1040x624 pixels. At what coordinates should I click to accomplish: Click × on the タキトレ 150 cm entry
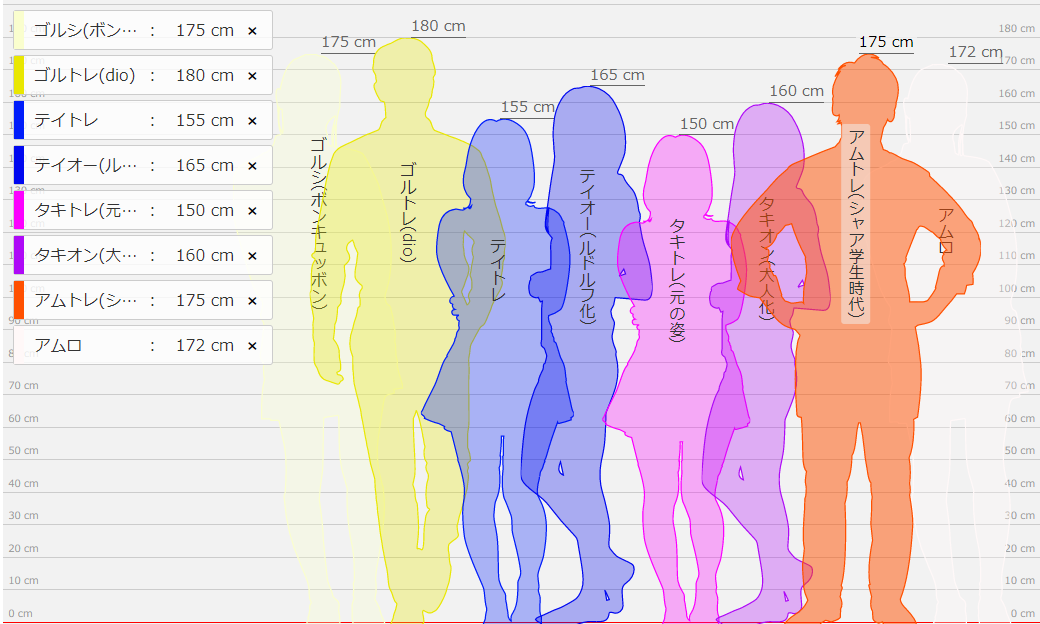tap(252, 211)
